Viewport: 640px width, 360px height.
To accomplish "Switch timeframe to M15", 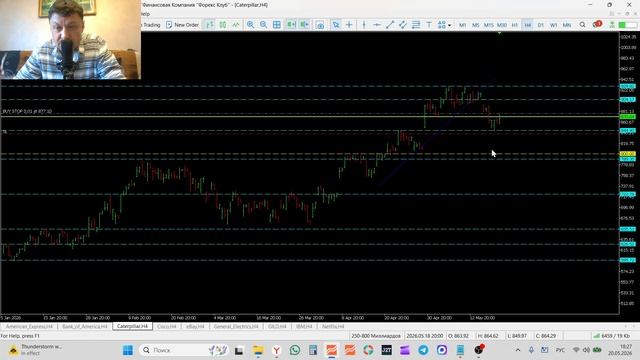I will (x=489, y=25).
